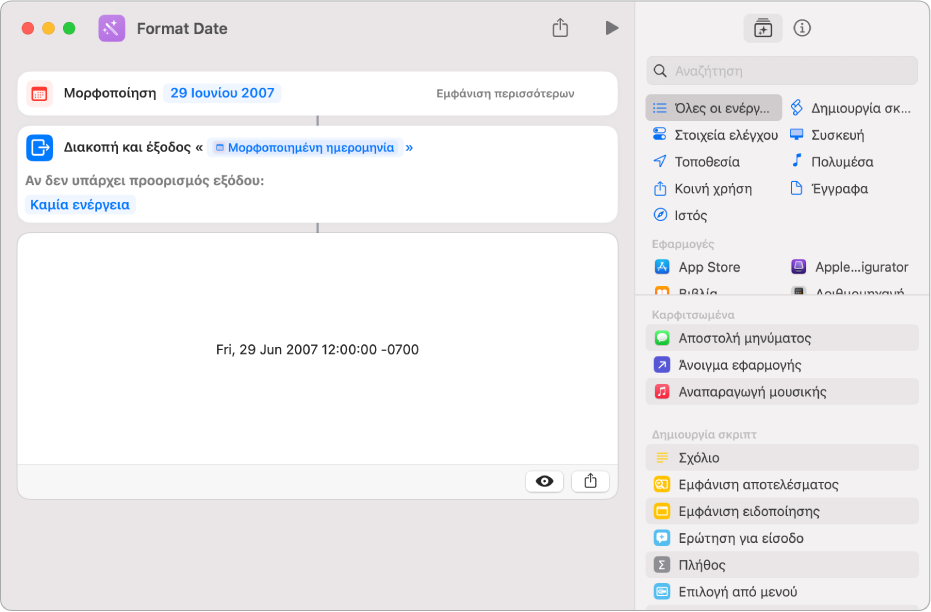Click the Μορφοποιημένη ημερομηνία variable token

pyautogui.click(x=305, y=147)
